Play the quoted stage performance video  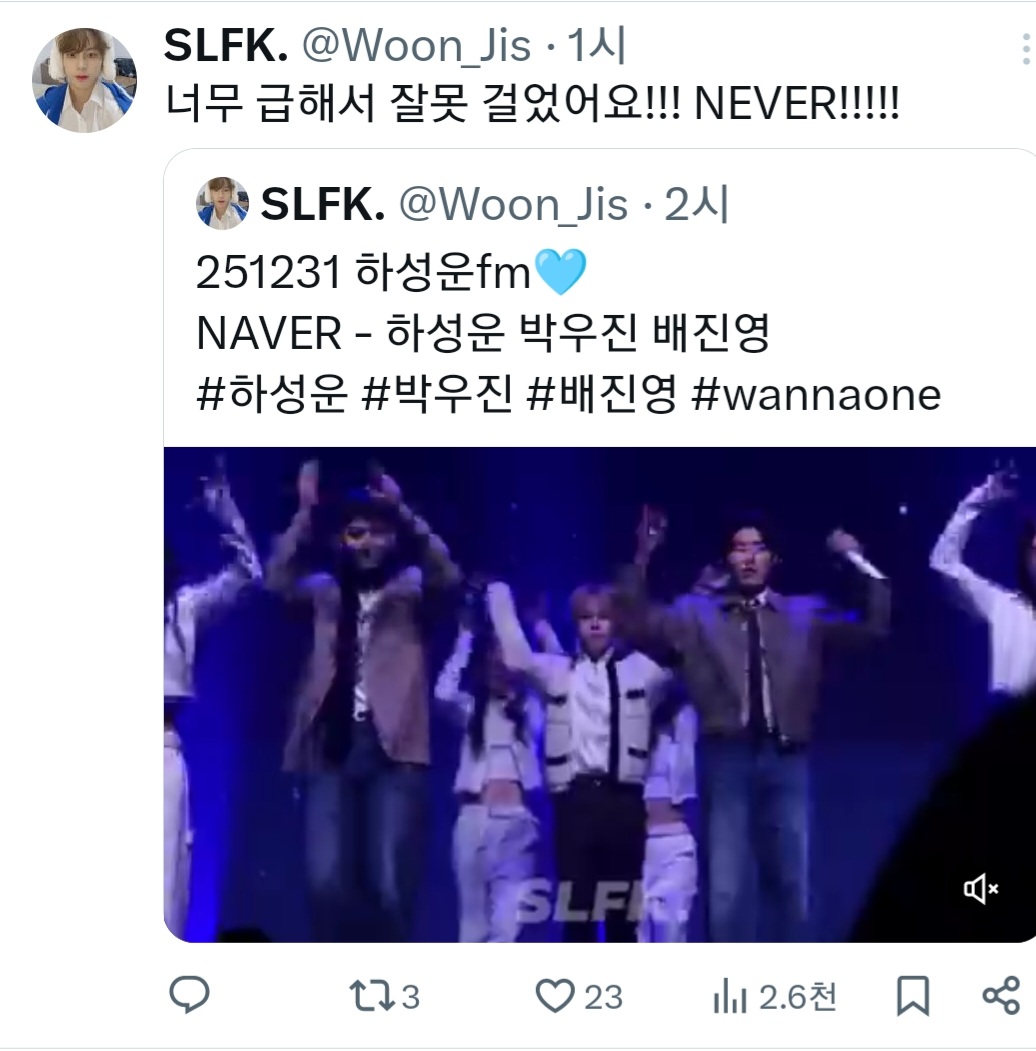pos(600,694)
